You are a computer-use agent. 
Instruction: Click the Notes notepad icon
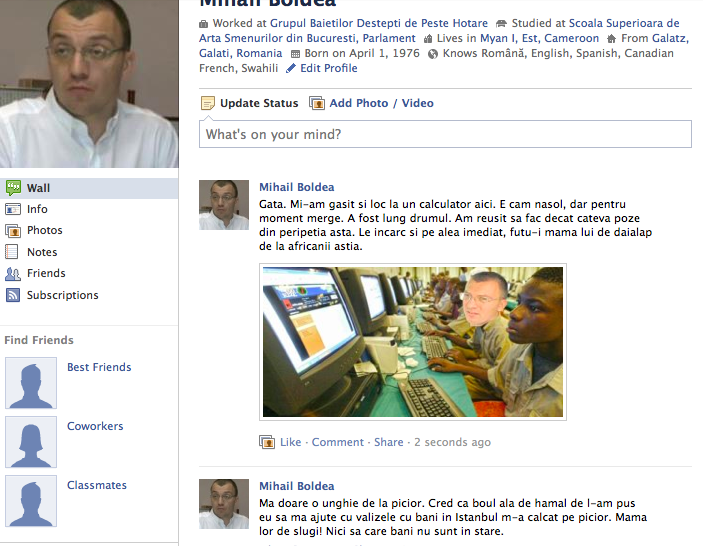tap(12, 252)
